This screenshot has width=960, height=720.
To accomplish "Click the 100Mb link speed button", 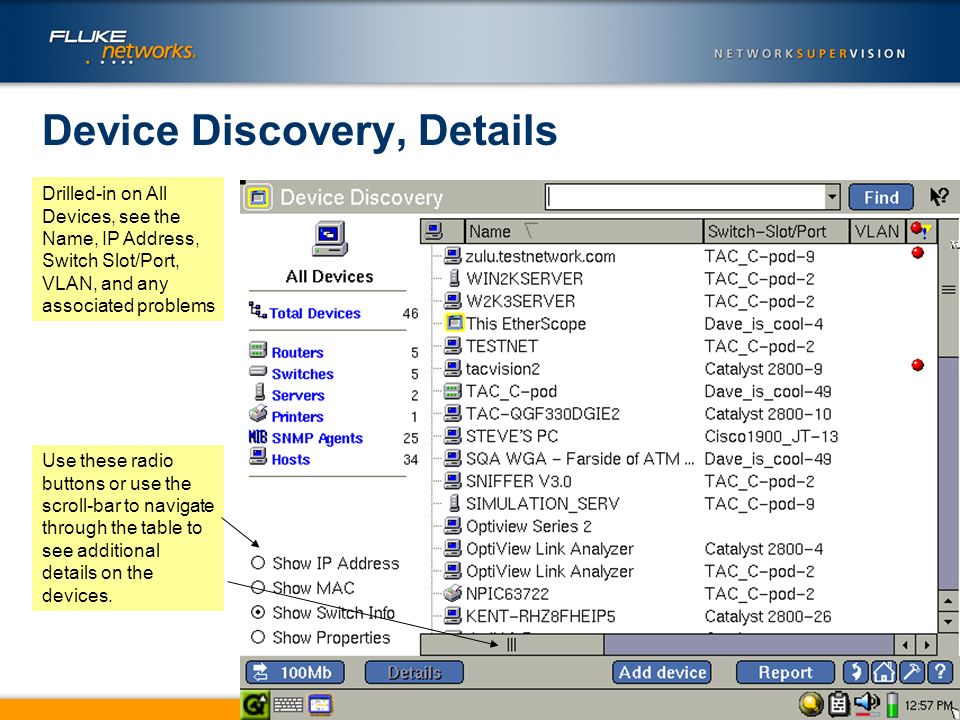I will (295, 672).
